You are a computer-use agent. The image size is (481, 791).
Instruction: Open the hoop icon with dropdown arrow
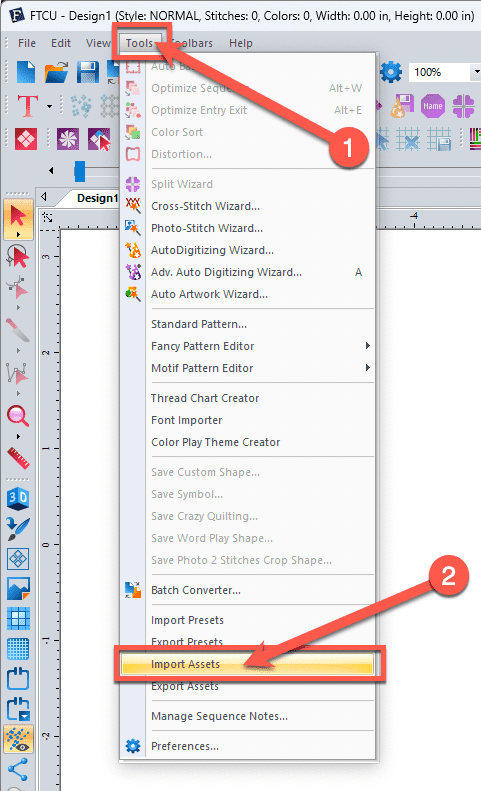point(18,709)
